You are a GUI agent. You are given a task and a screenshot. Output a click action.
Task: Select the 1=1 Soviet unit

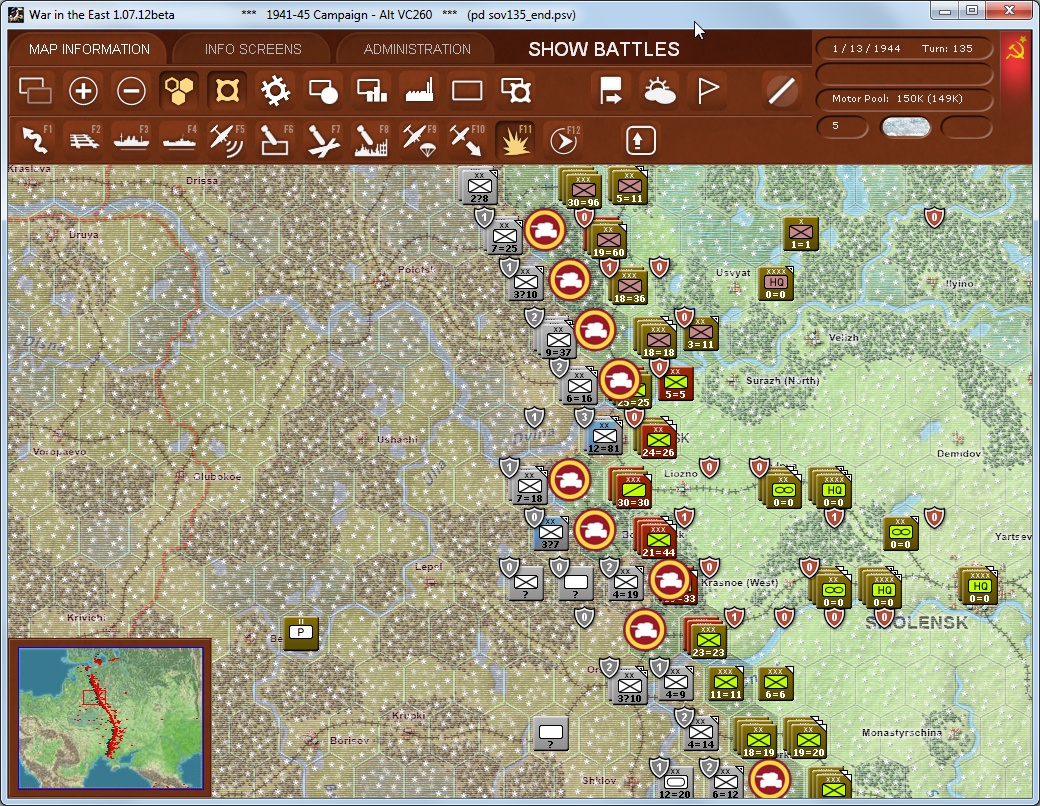point(801,234)
